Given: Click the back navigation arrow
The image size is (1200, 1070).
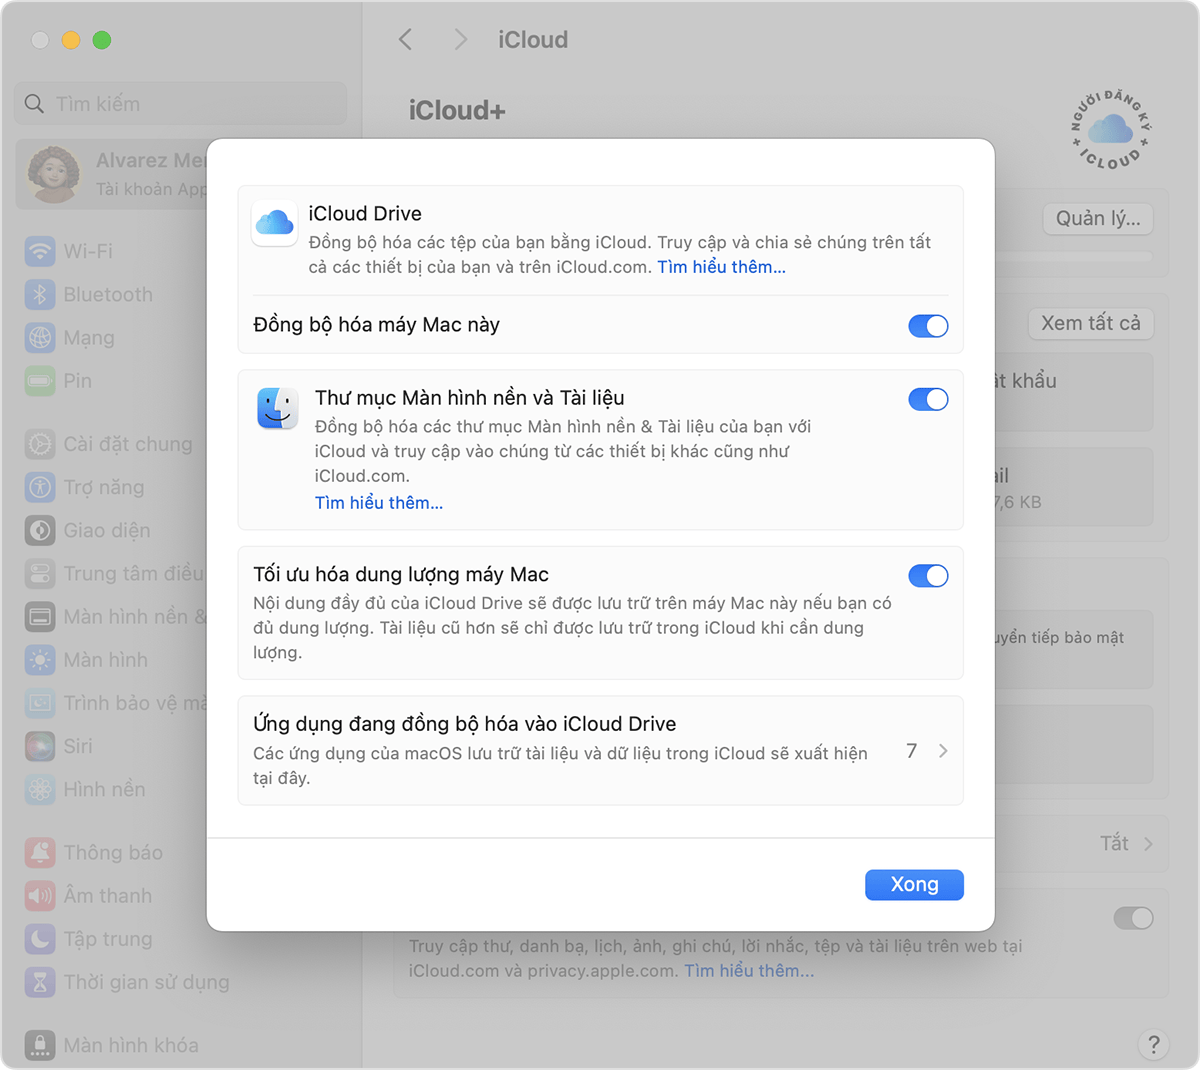Looking at the screenshot, I should (x=405, y=39).
